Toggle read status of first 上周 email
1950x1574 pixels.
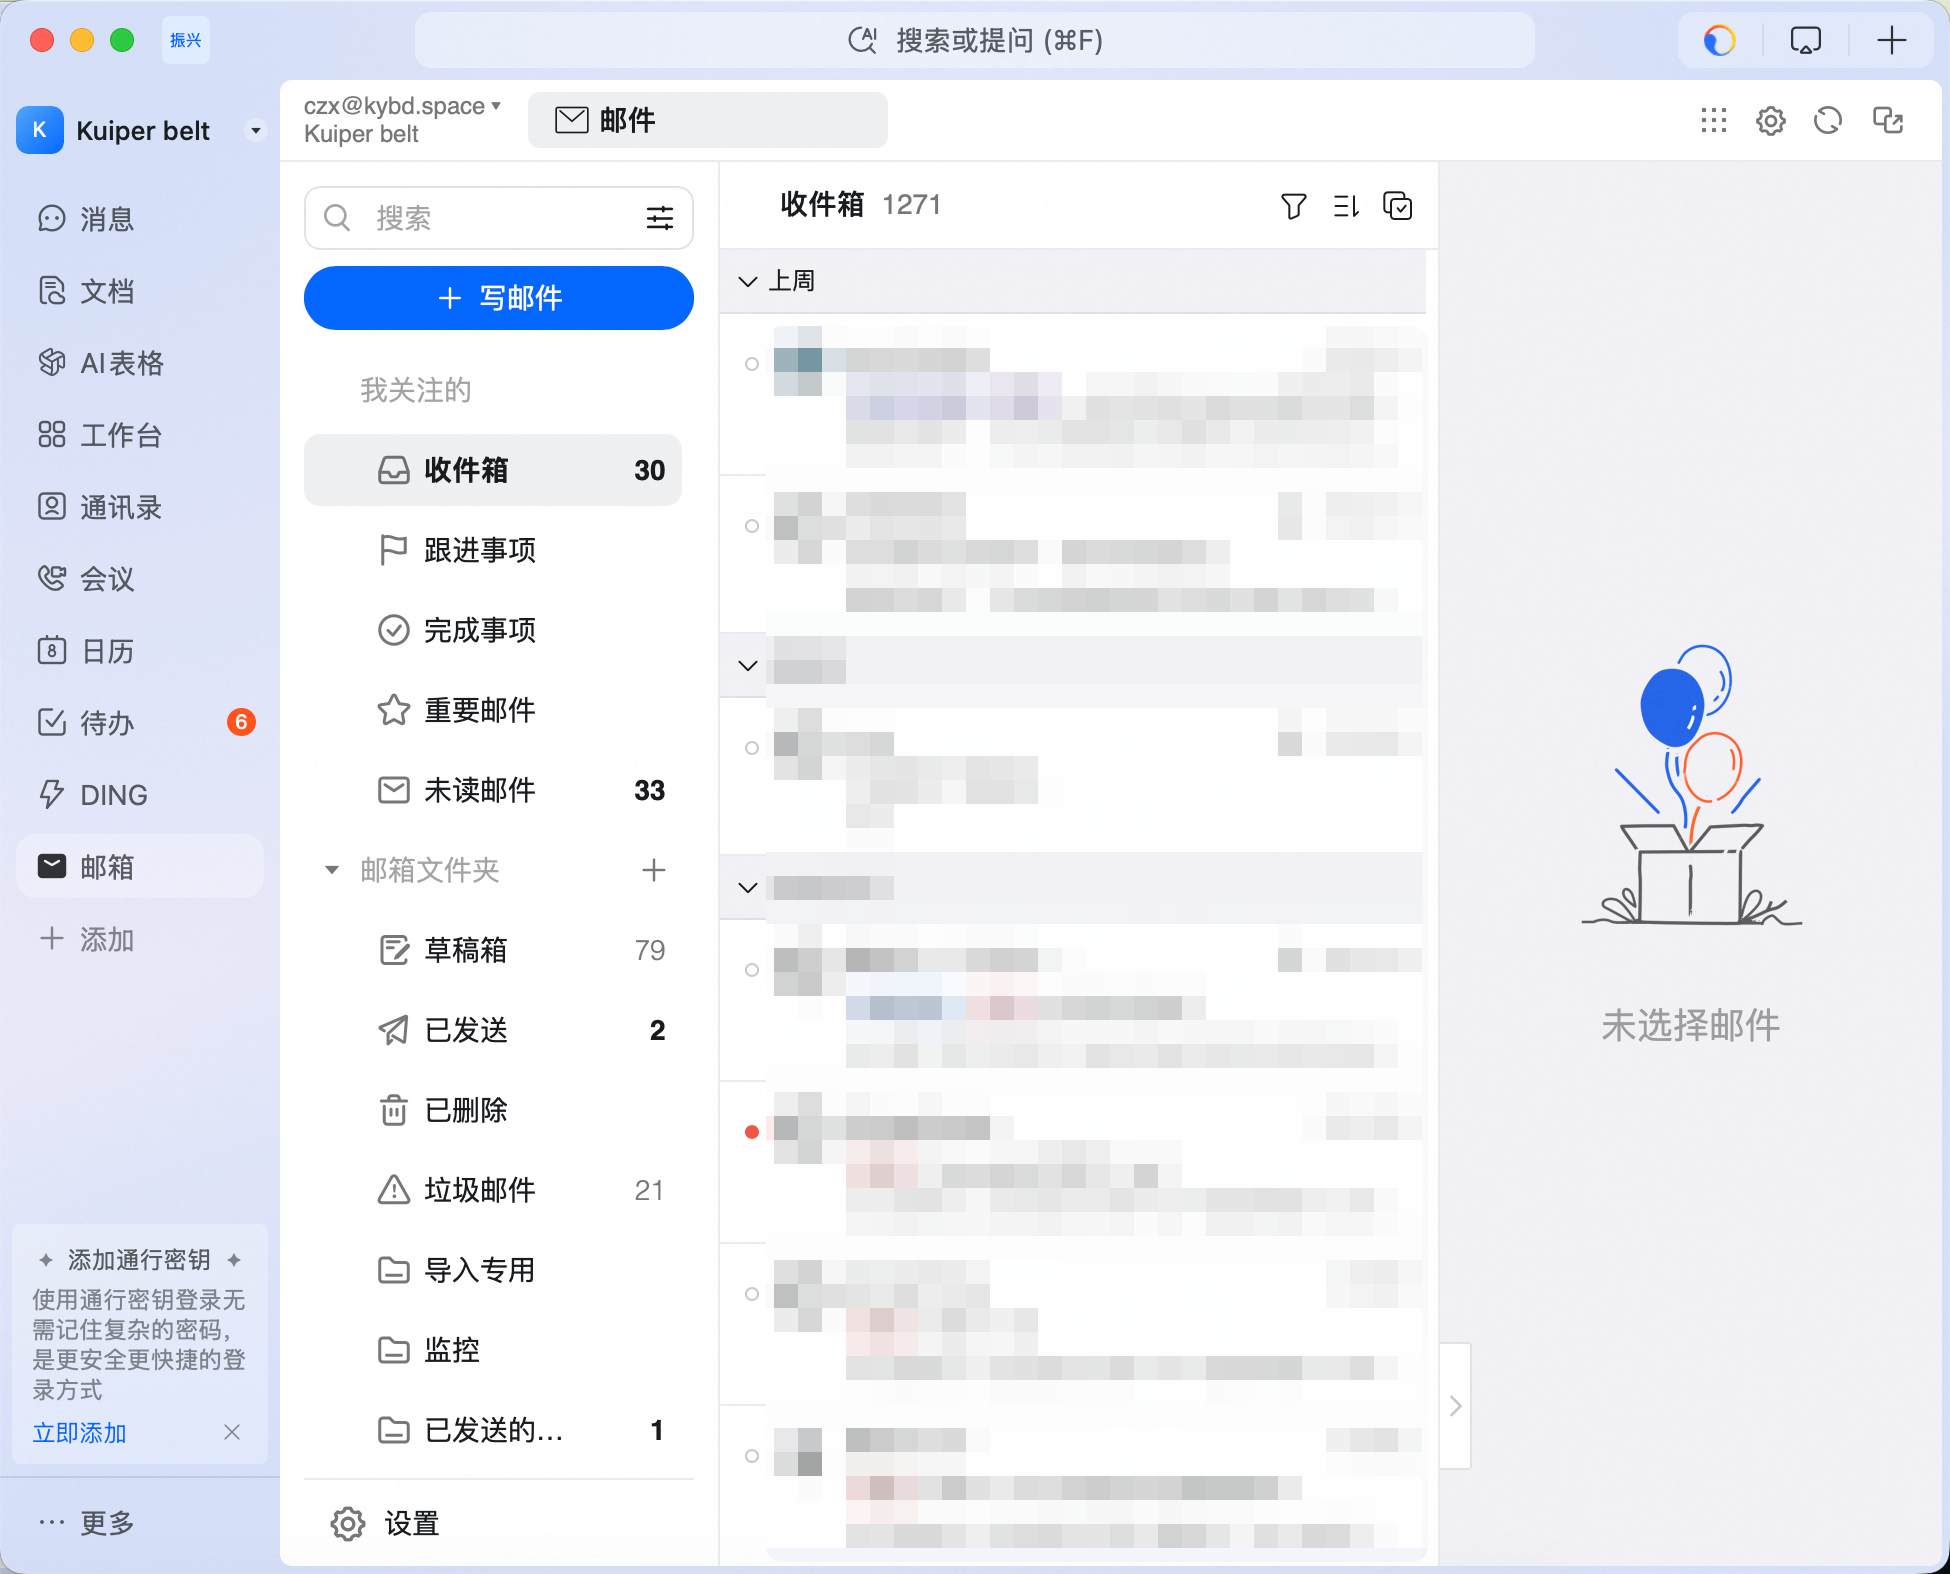point(752,364)
